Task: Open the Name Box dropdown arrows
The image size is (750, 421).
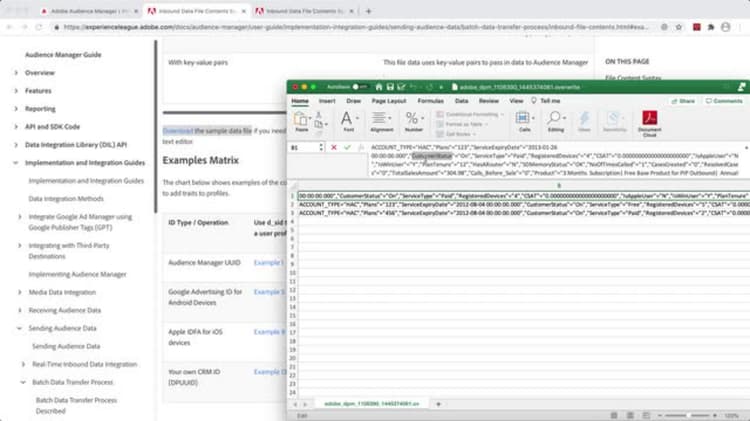Action: [321, 147]
